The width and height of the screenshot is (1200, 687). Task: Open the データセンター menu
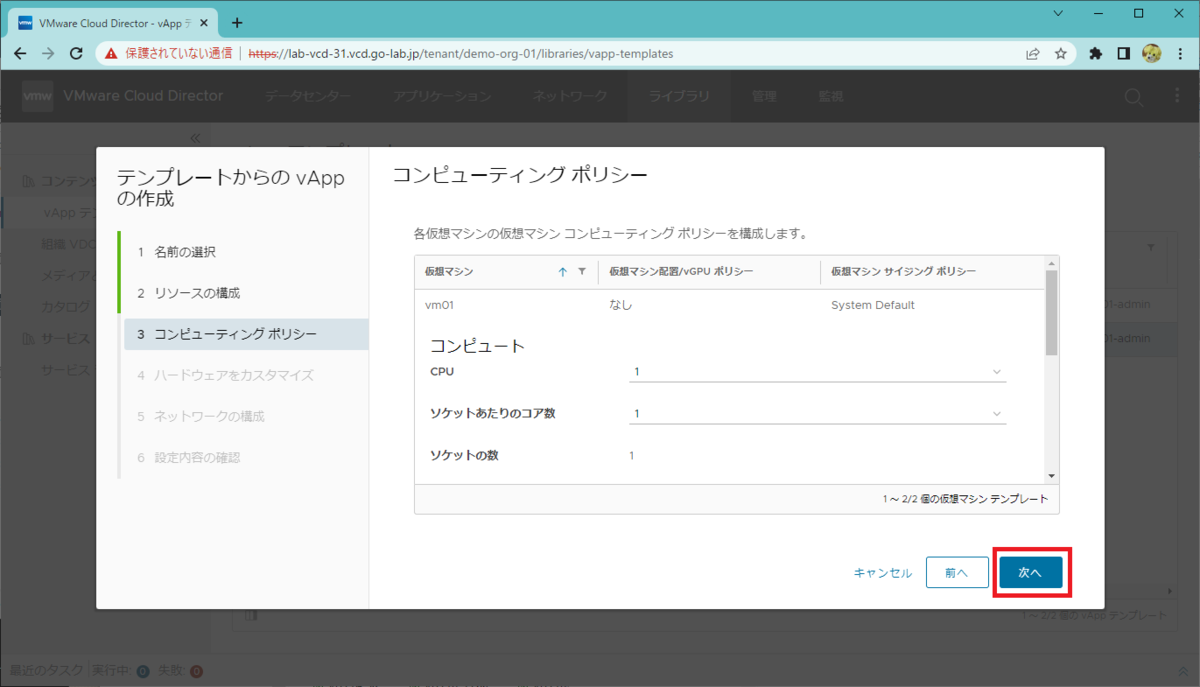308,97
